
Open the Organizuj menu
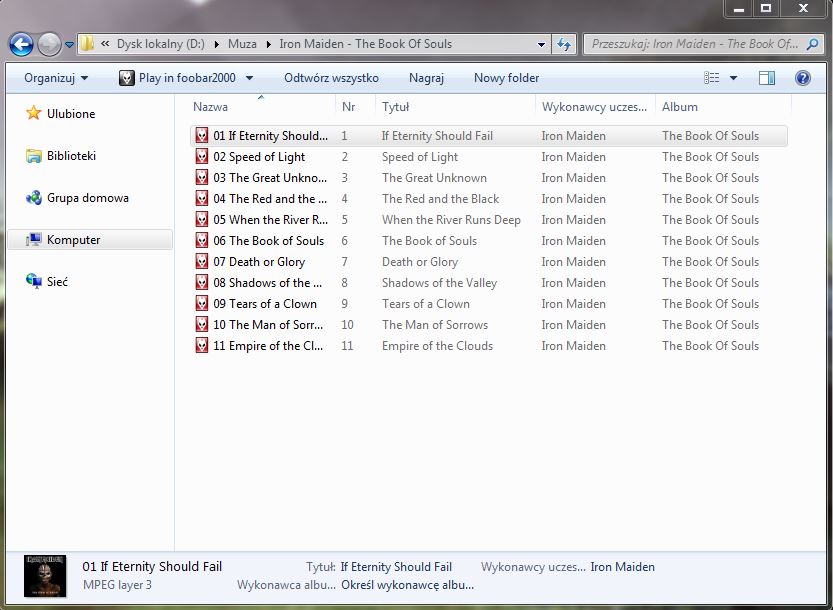[56, 78]
